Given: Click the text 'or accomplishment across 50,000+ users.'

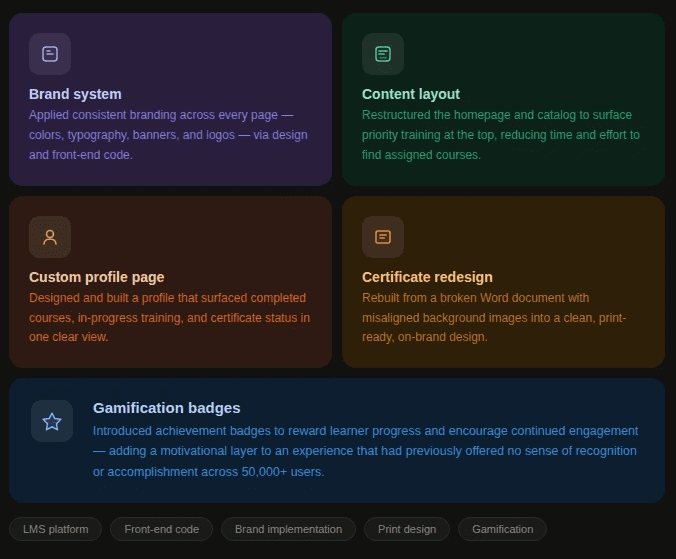Looking at the screenshot, I should 209,472.
